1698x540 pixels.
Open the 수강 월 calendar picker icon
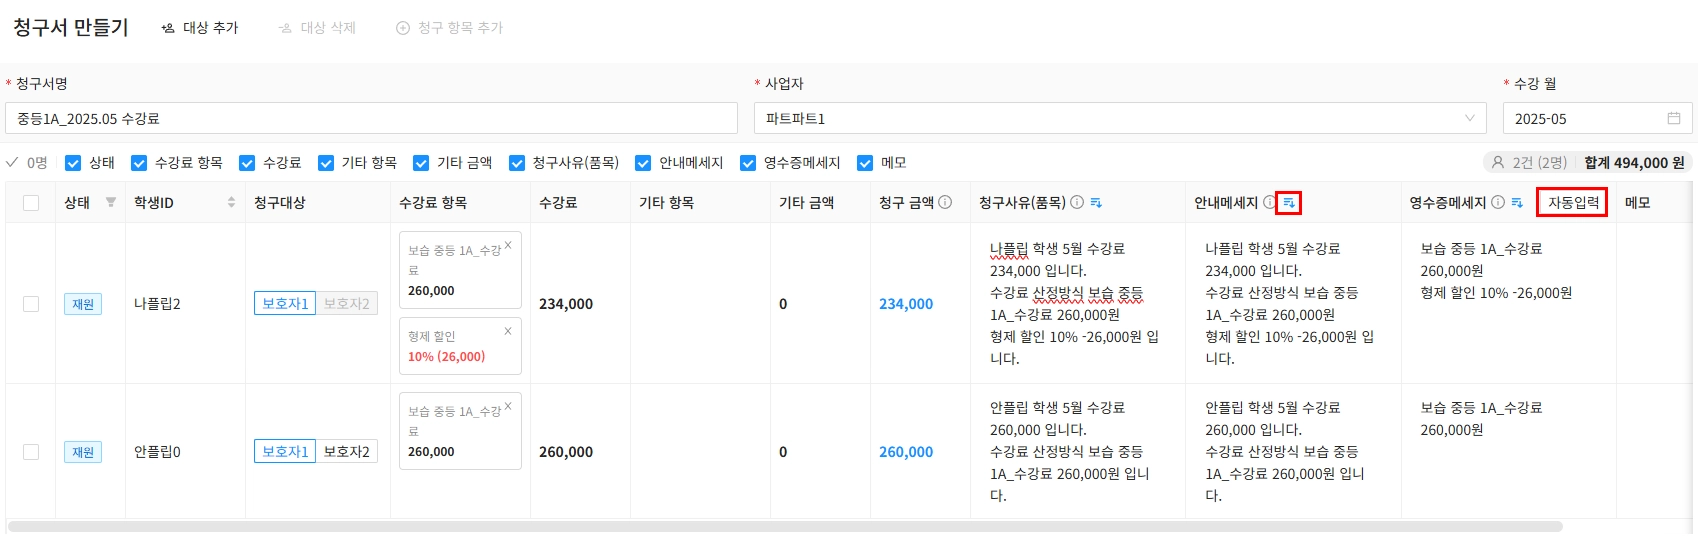pos(1674,119)
